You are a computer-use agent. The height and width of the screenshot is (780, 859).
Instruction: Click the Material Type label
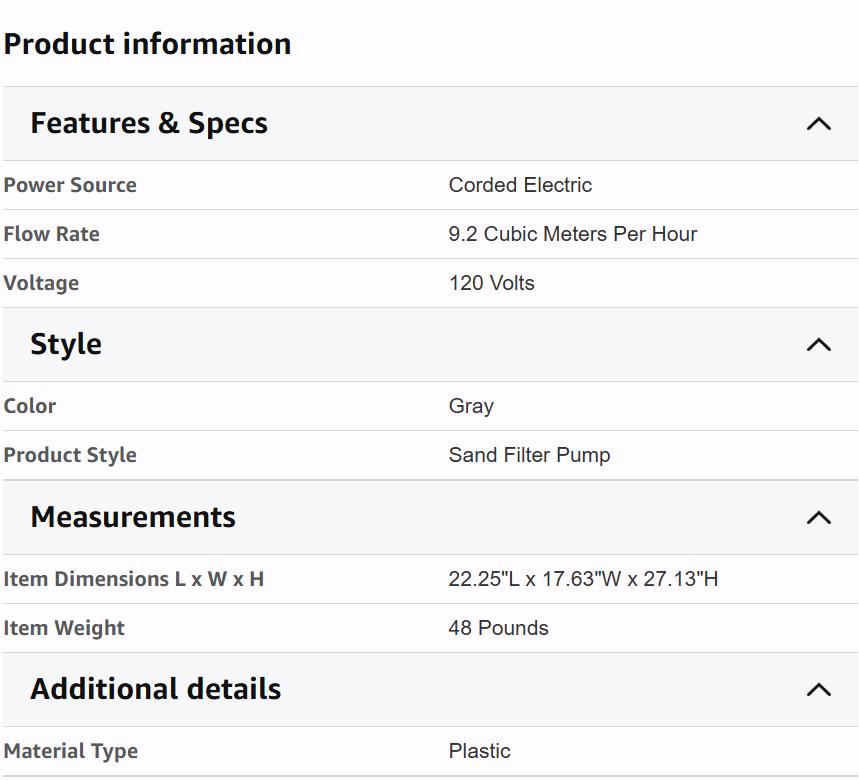click(x=71, y=751)
